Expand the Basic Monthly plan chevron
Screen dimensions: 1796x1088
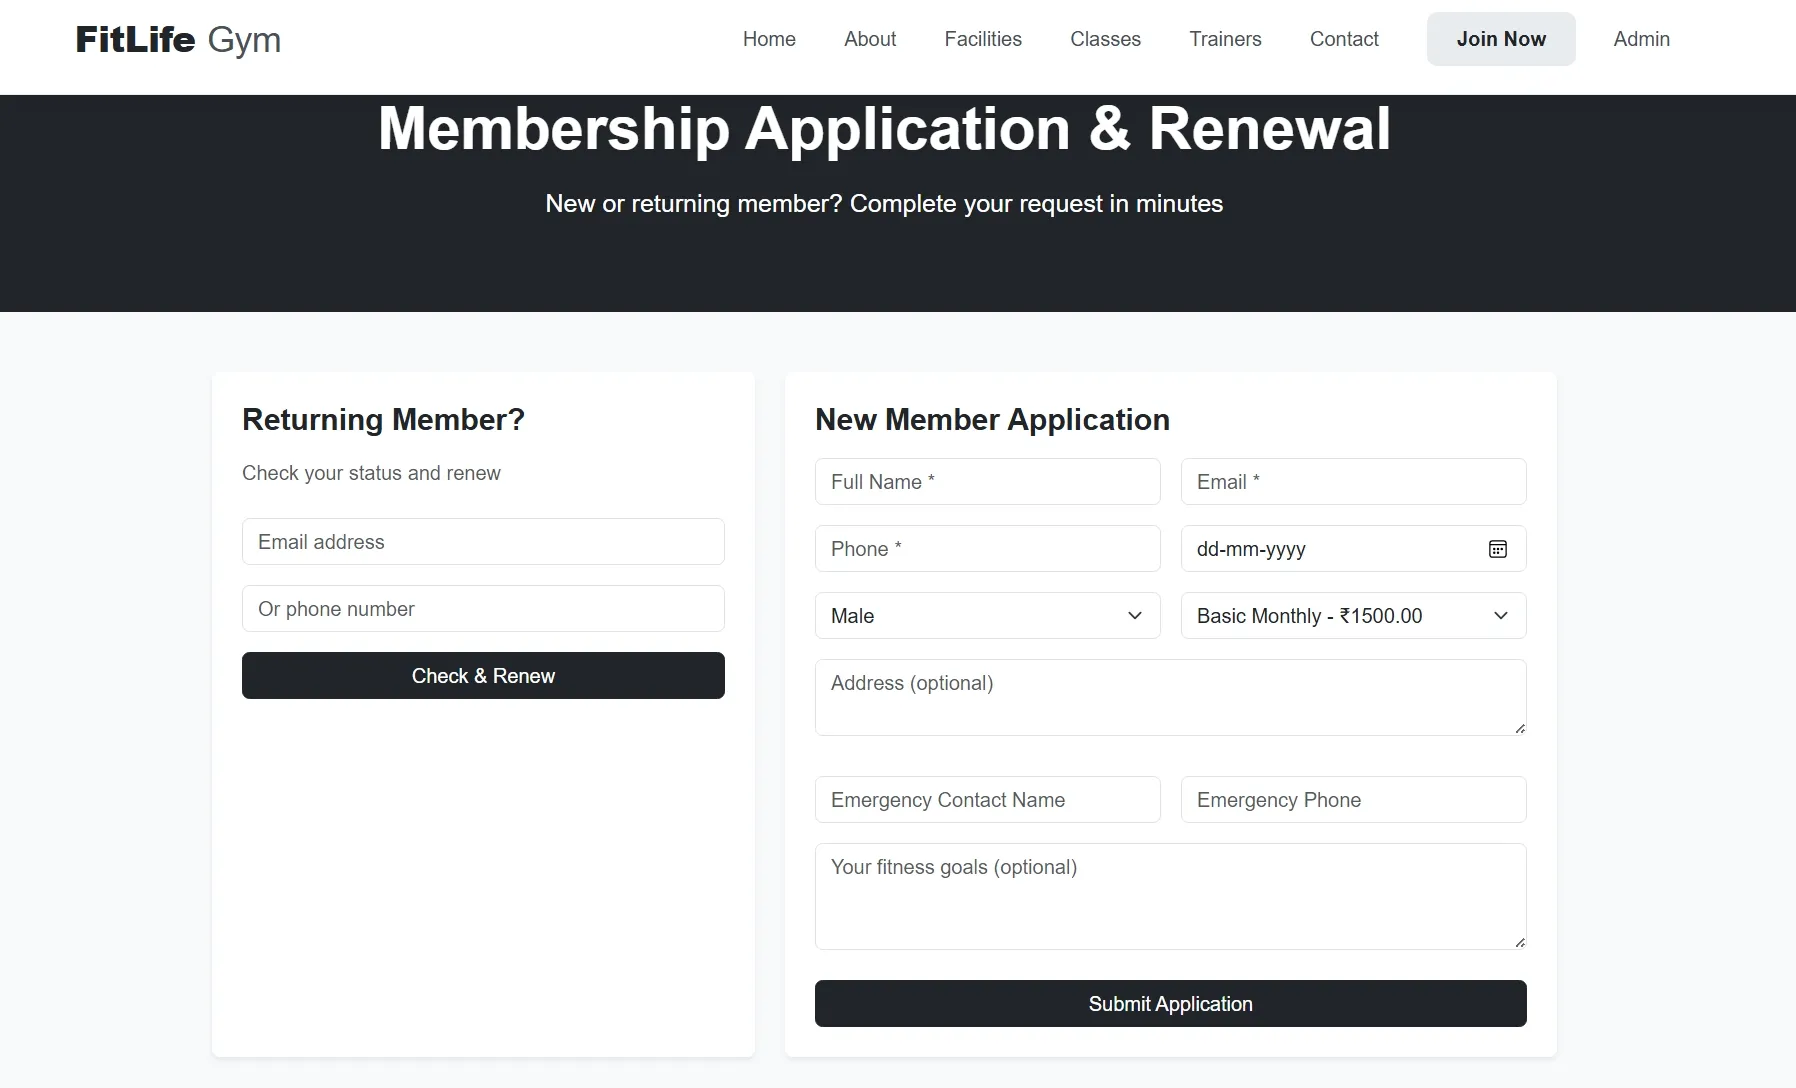[x=1500, y=616]
